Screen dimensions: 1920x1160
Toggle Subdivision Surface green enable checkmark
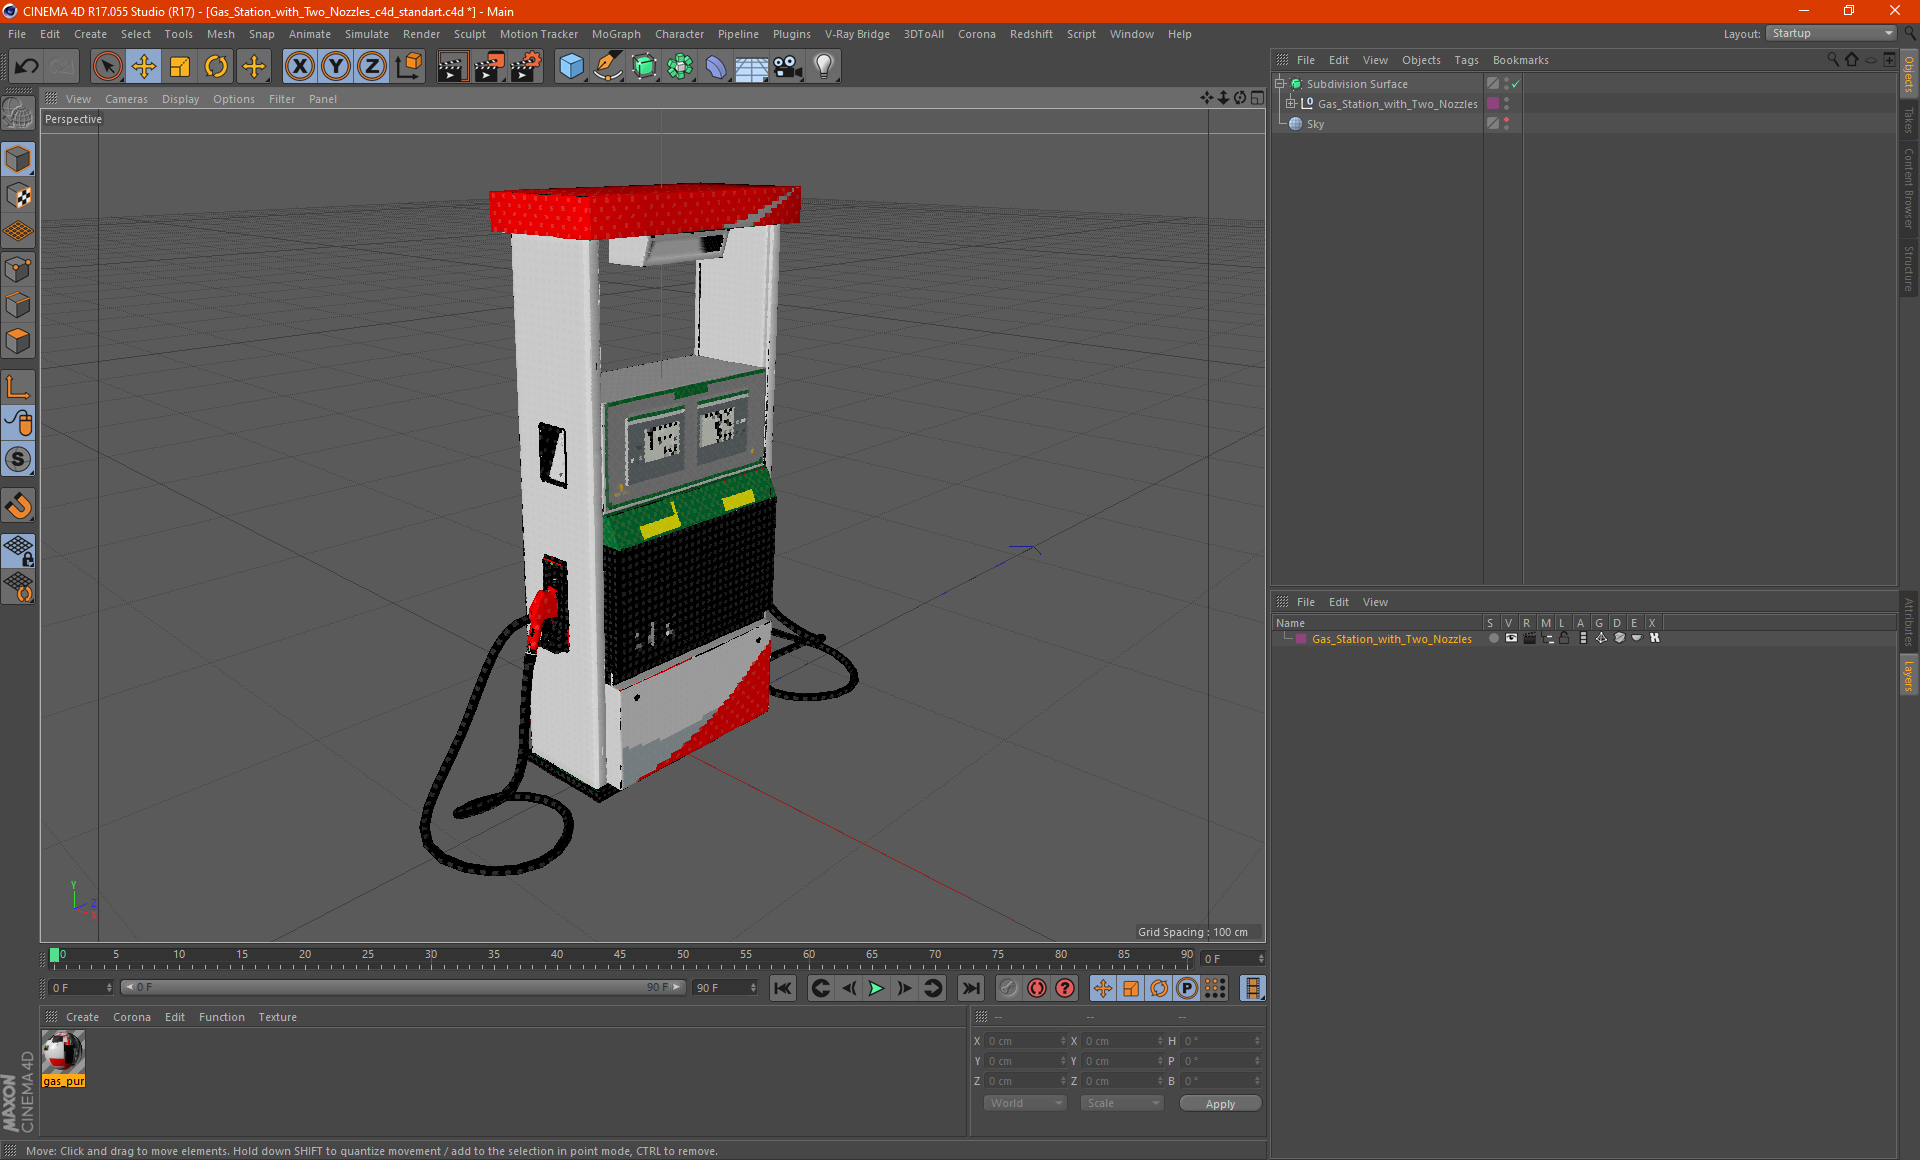click(x=1516, y=84)
